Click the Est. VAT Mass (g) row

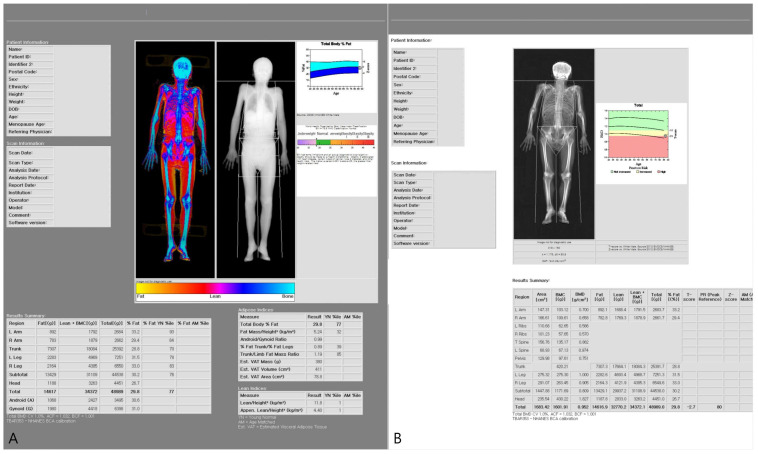coord(300,362)
